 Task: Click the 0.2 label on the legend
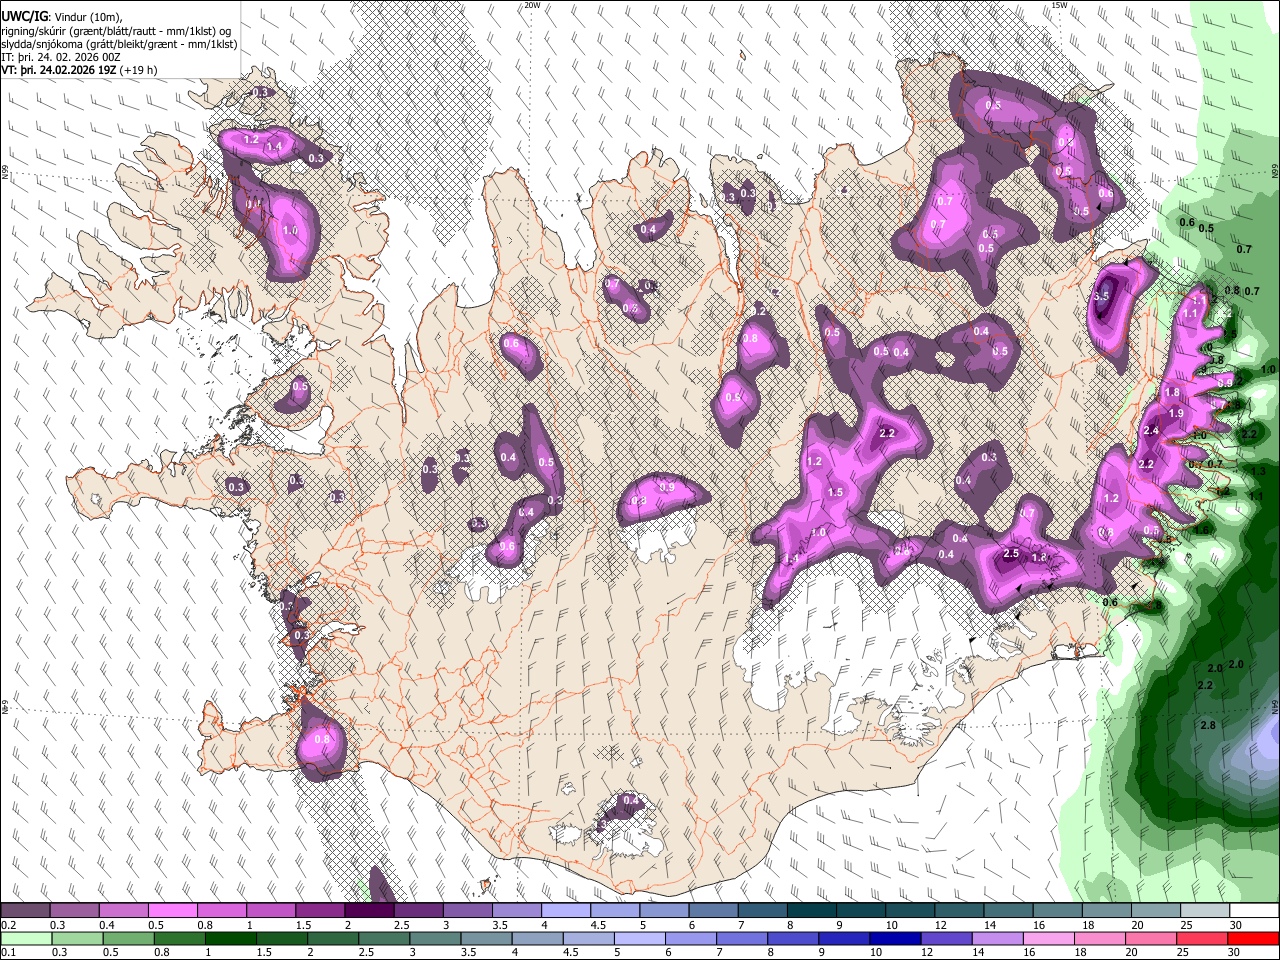pyautogui.click(x=9, y=926)
